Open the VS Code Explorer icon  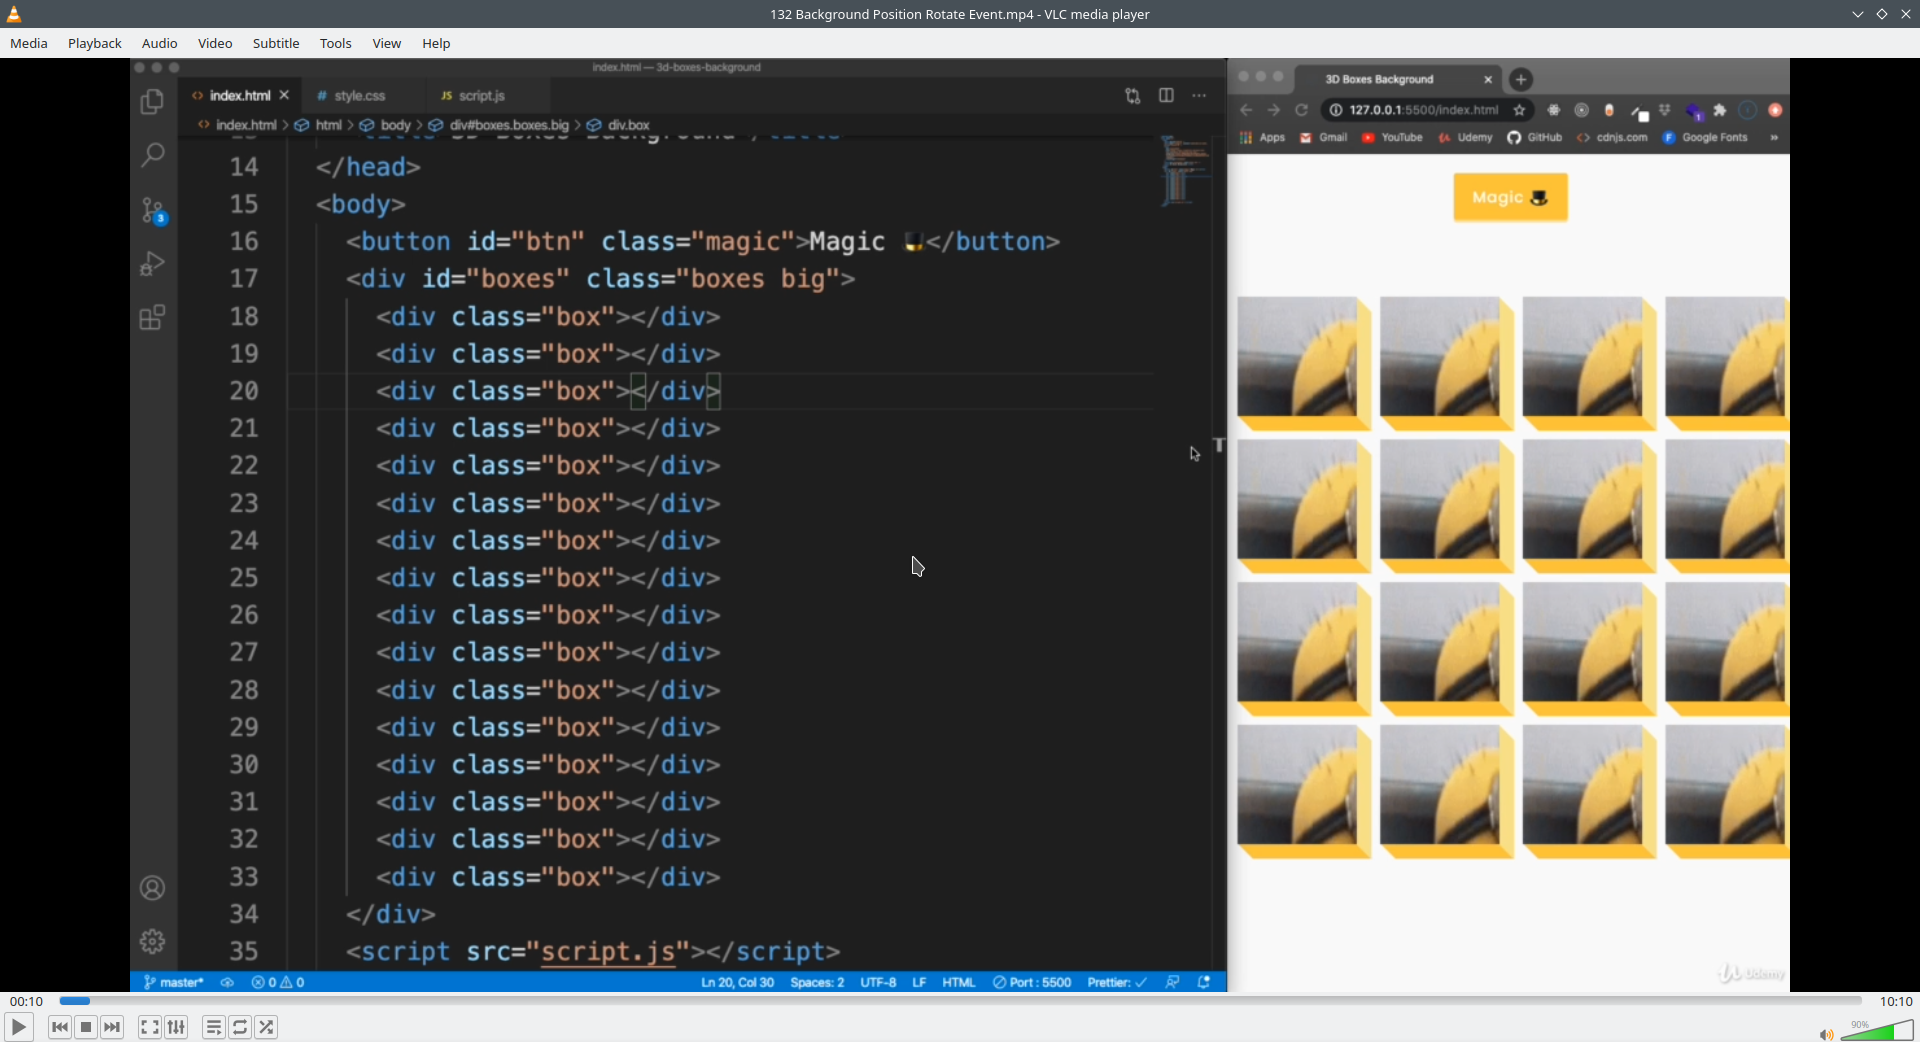click(152, 102)
